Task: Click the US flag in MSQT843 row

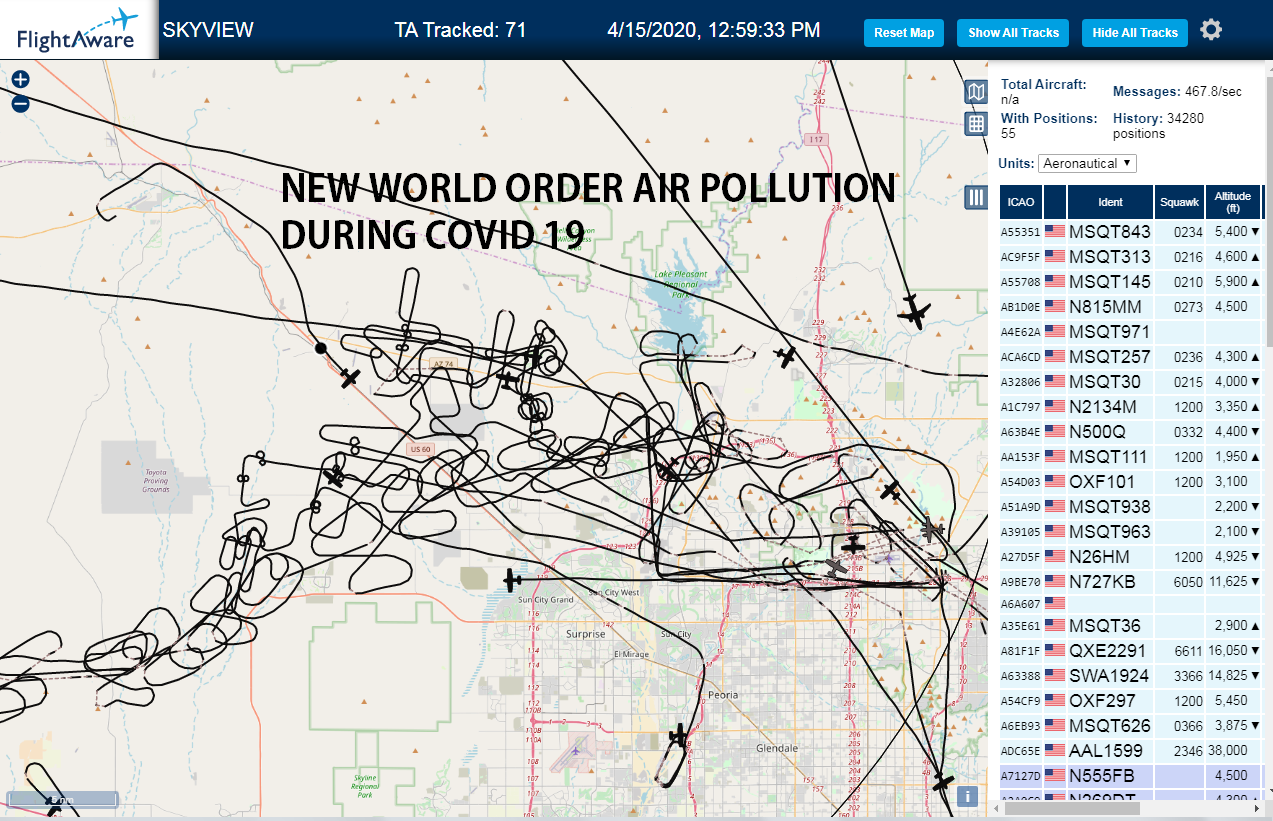Action: pos(1055,232)
